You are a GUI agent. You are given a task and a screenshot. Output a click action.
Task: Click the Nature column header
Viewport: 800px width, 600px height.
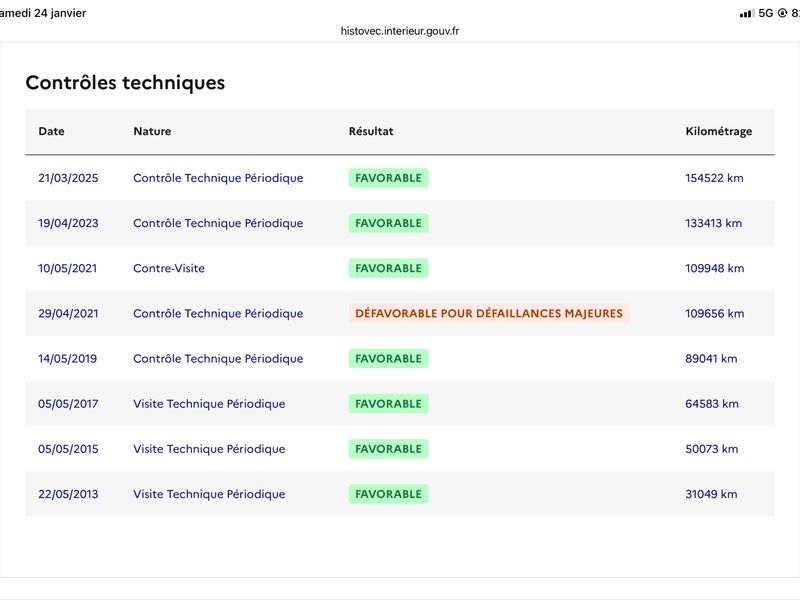click(x=152, y=131)
